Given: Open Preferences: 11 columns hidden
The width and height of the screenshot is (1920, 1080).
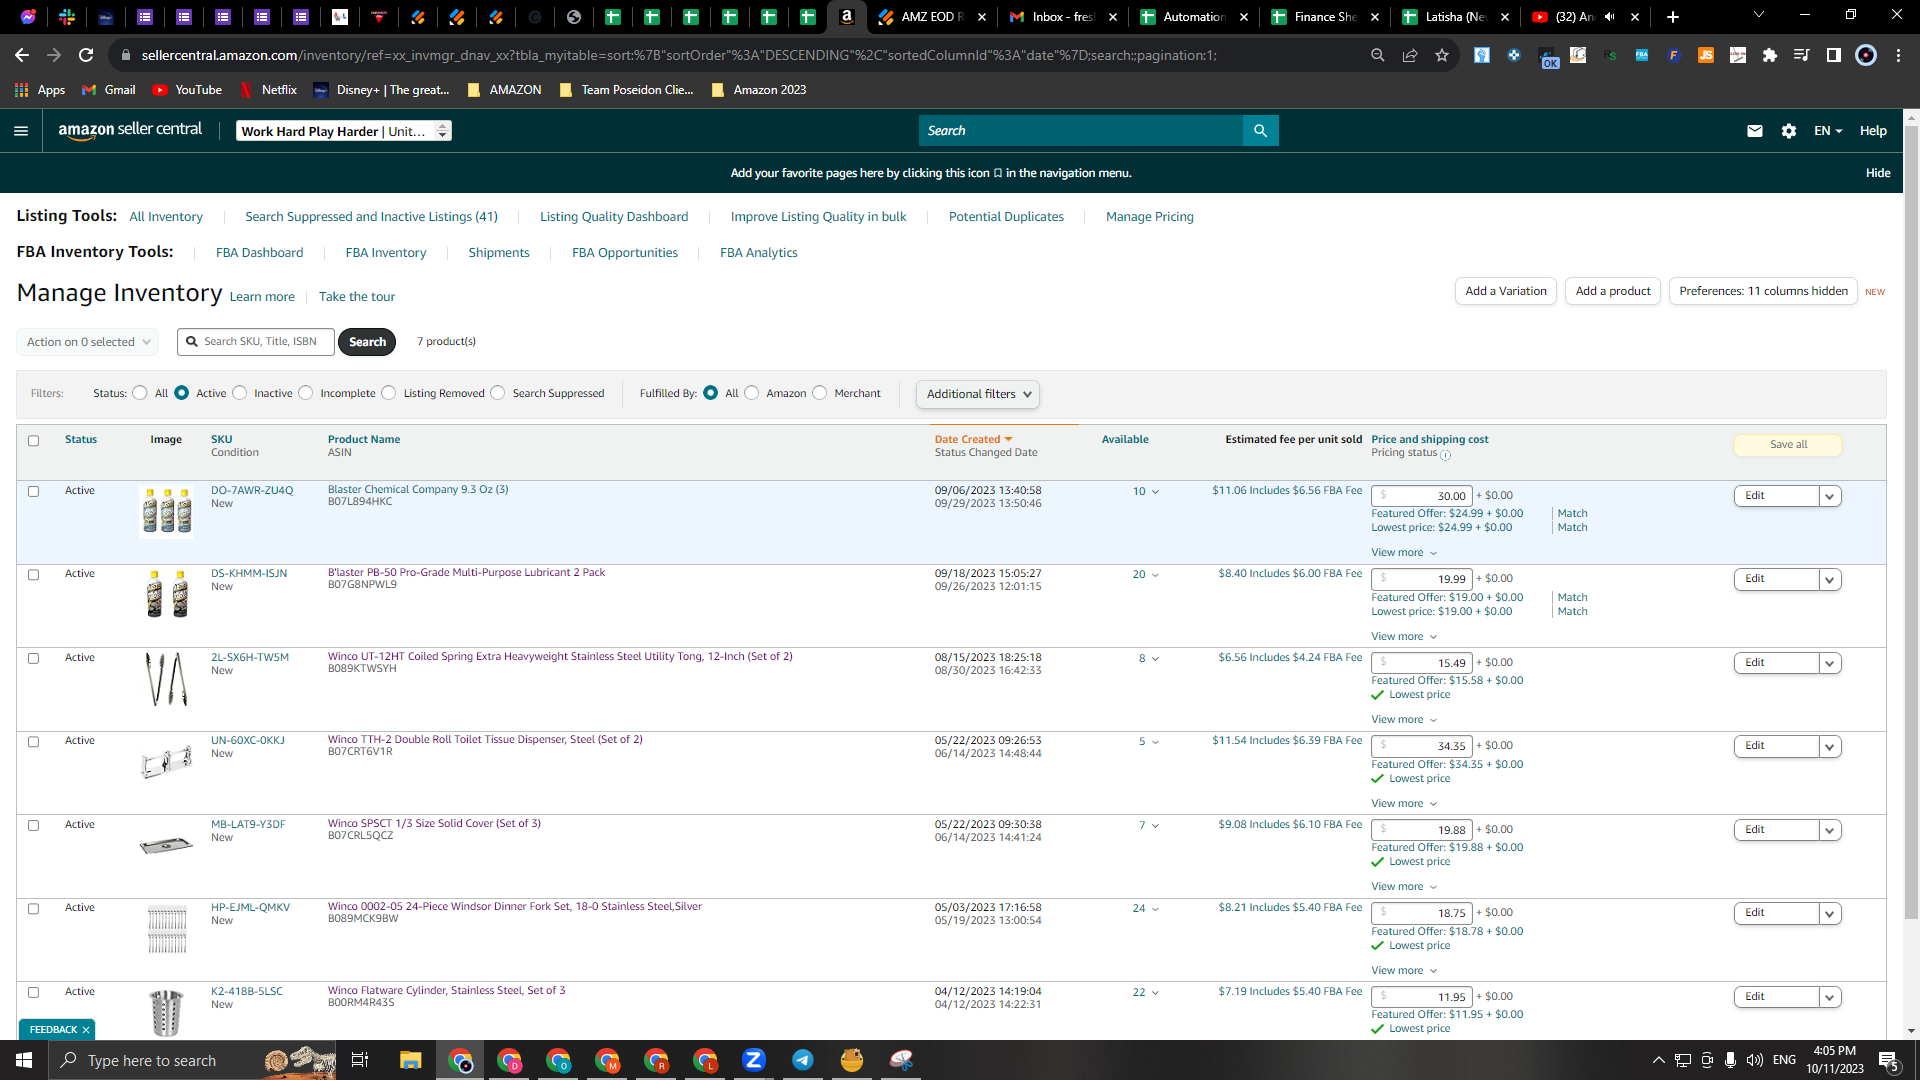Looking at the screenshot, I should pos(1763,291).
